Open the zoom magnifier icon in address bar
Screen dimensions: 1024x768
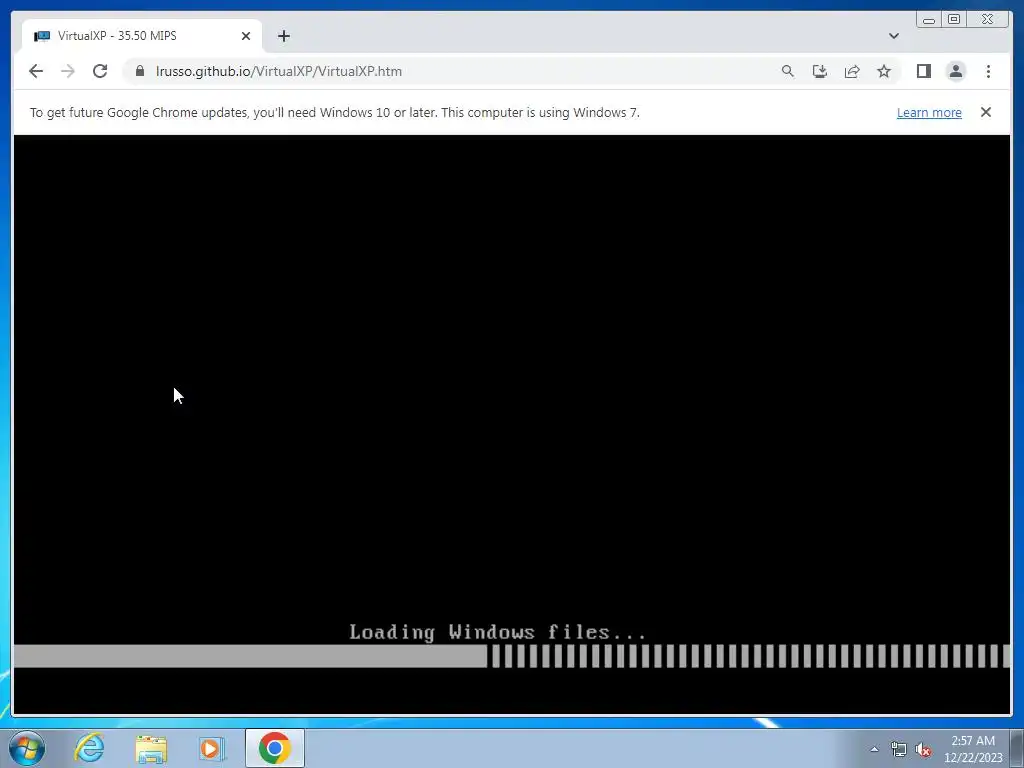788,71
